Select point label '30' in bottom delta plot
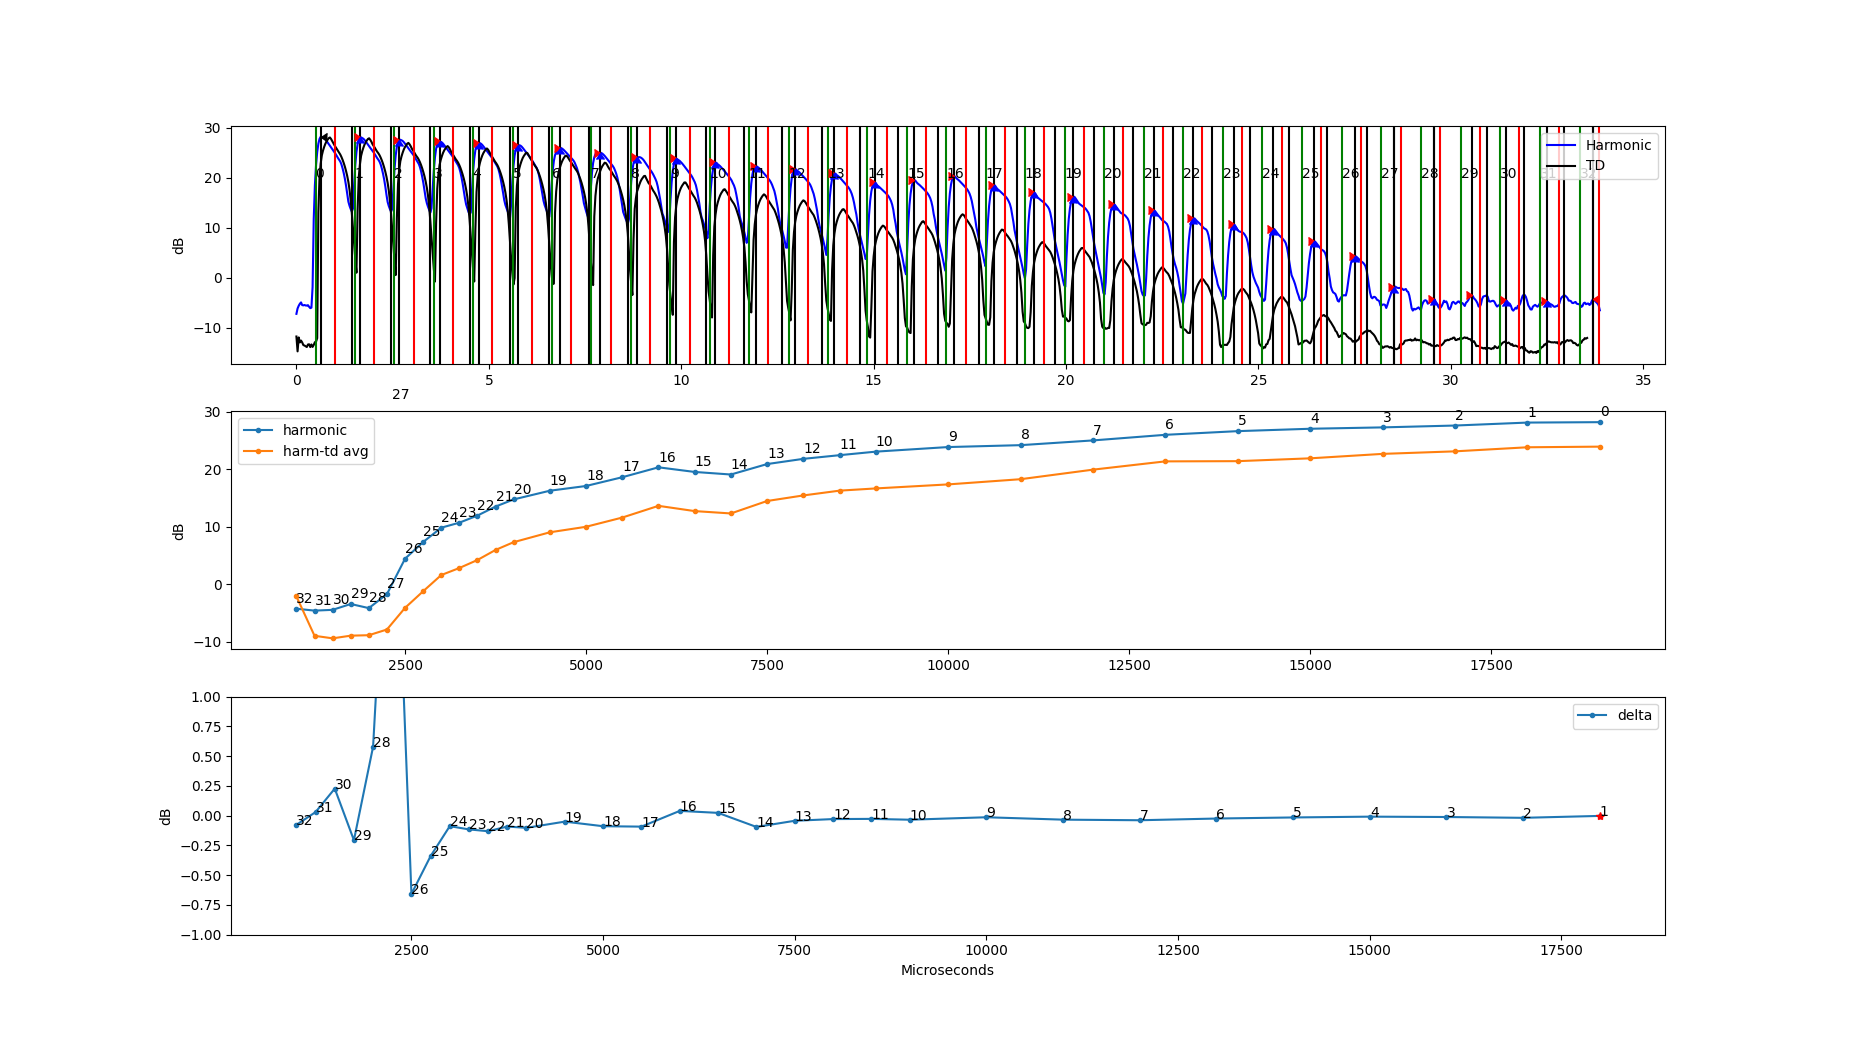The height and width of the screenshot is (1050, 1850). [x=343, y=784]
